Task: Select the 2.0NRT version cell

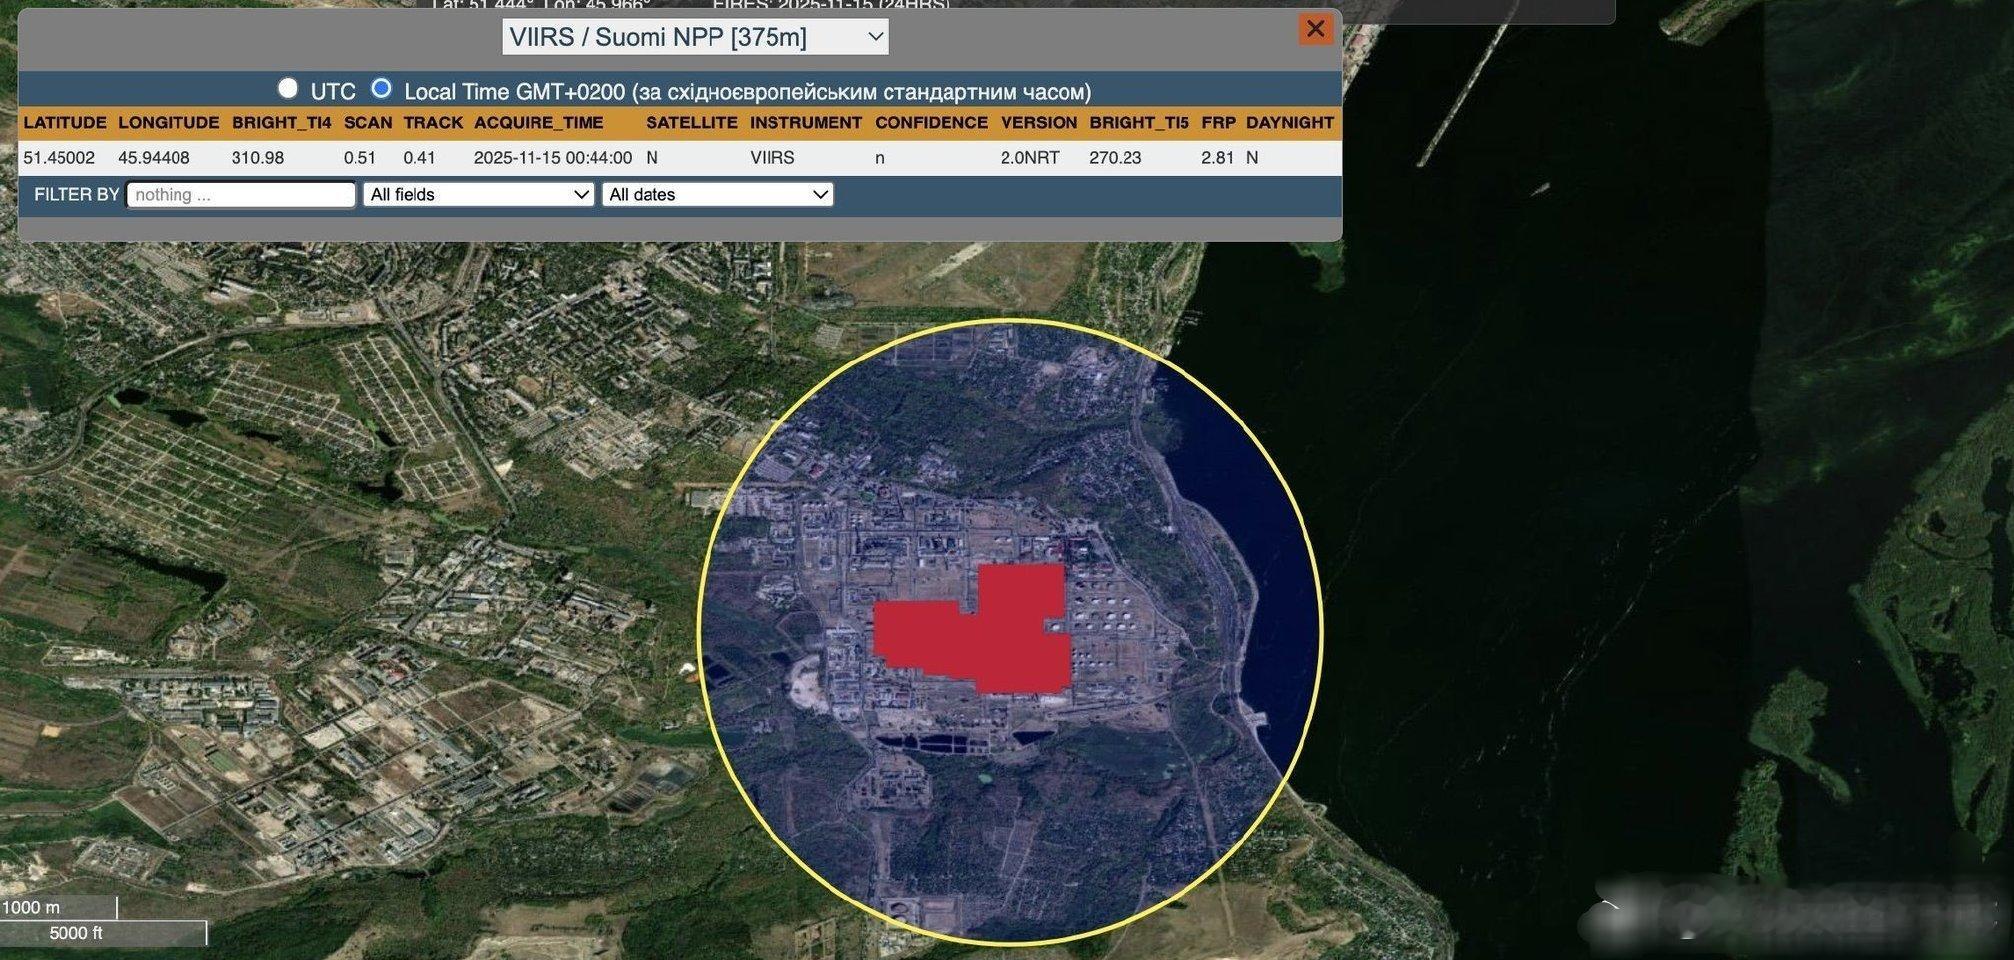Action: click(1030, 158)
